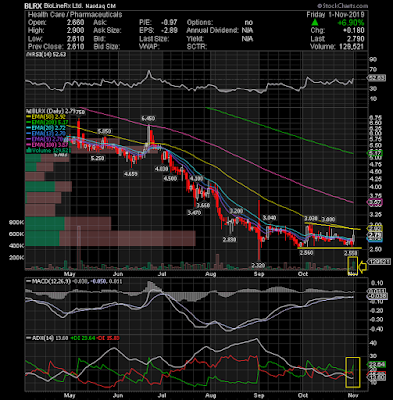Image resolution: width=393 pixels, height=400 pixels.
Task: Click the green EMA 200 value tag on right axis
Action: click(x=375, y=153)
